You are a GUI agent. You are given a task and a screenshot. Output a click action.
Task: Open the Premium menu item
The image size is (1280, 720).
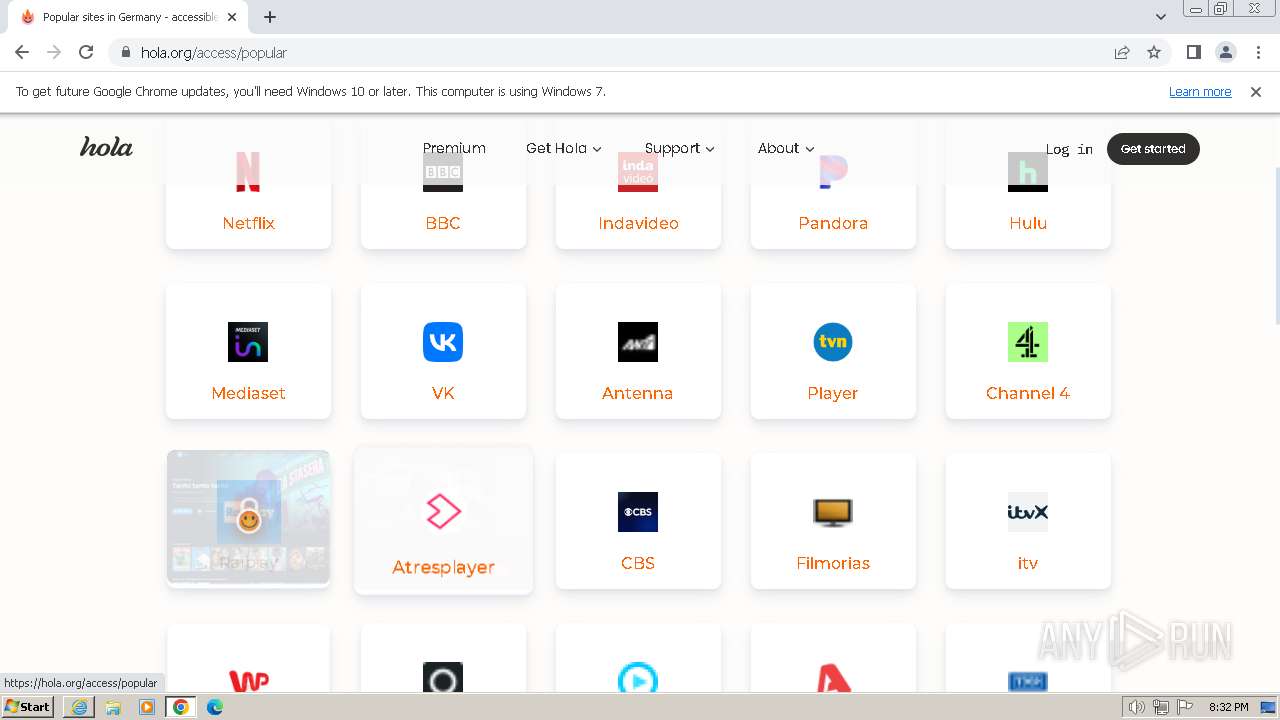tap(454, 148)
